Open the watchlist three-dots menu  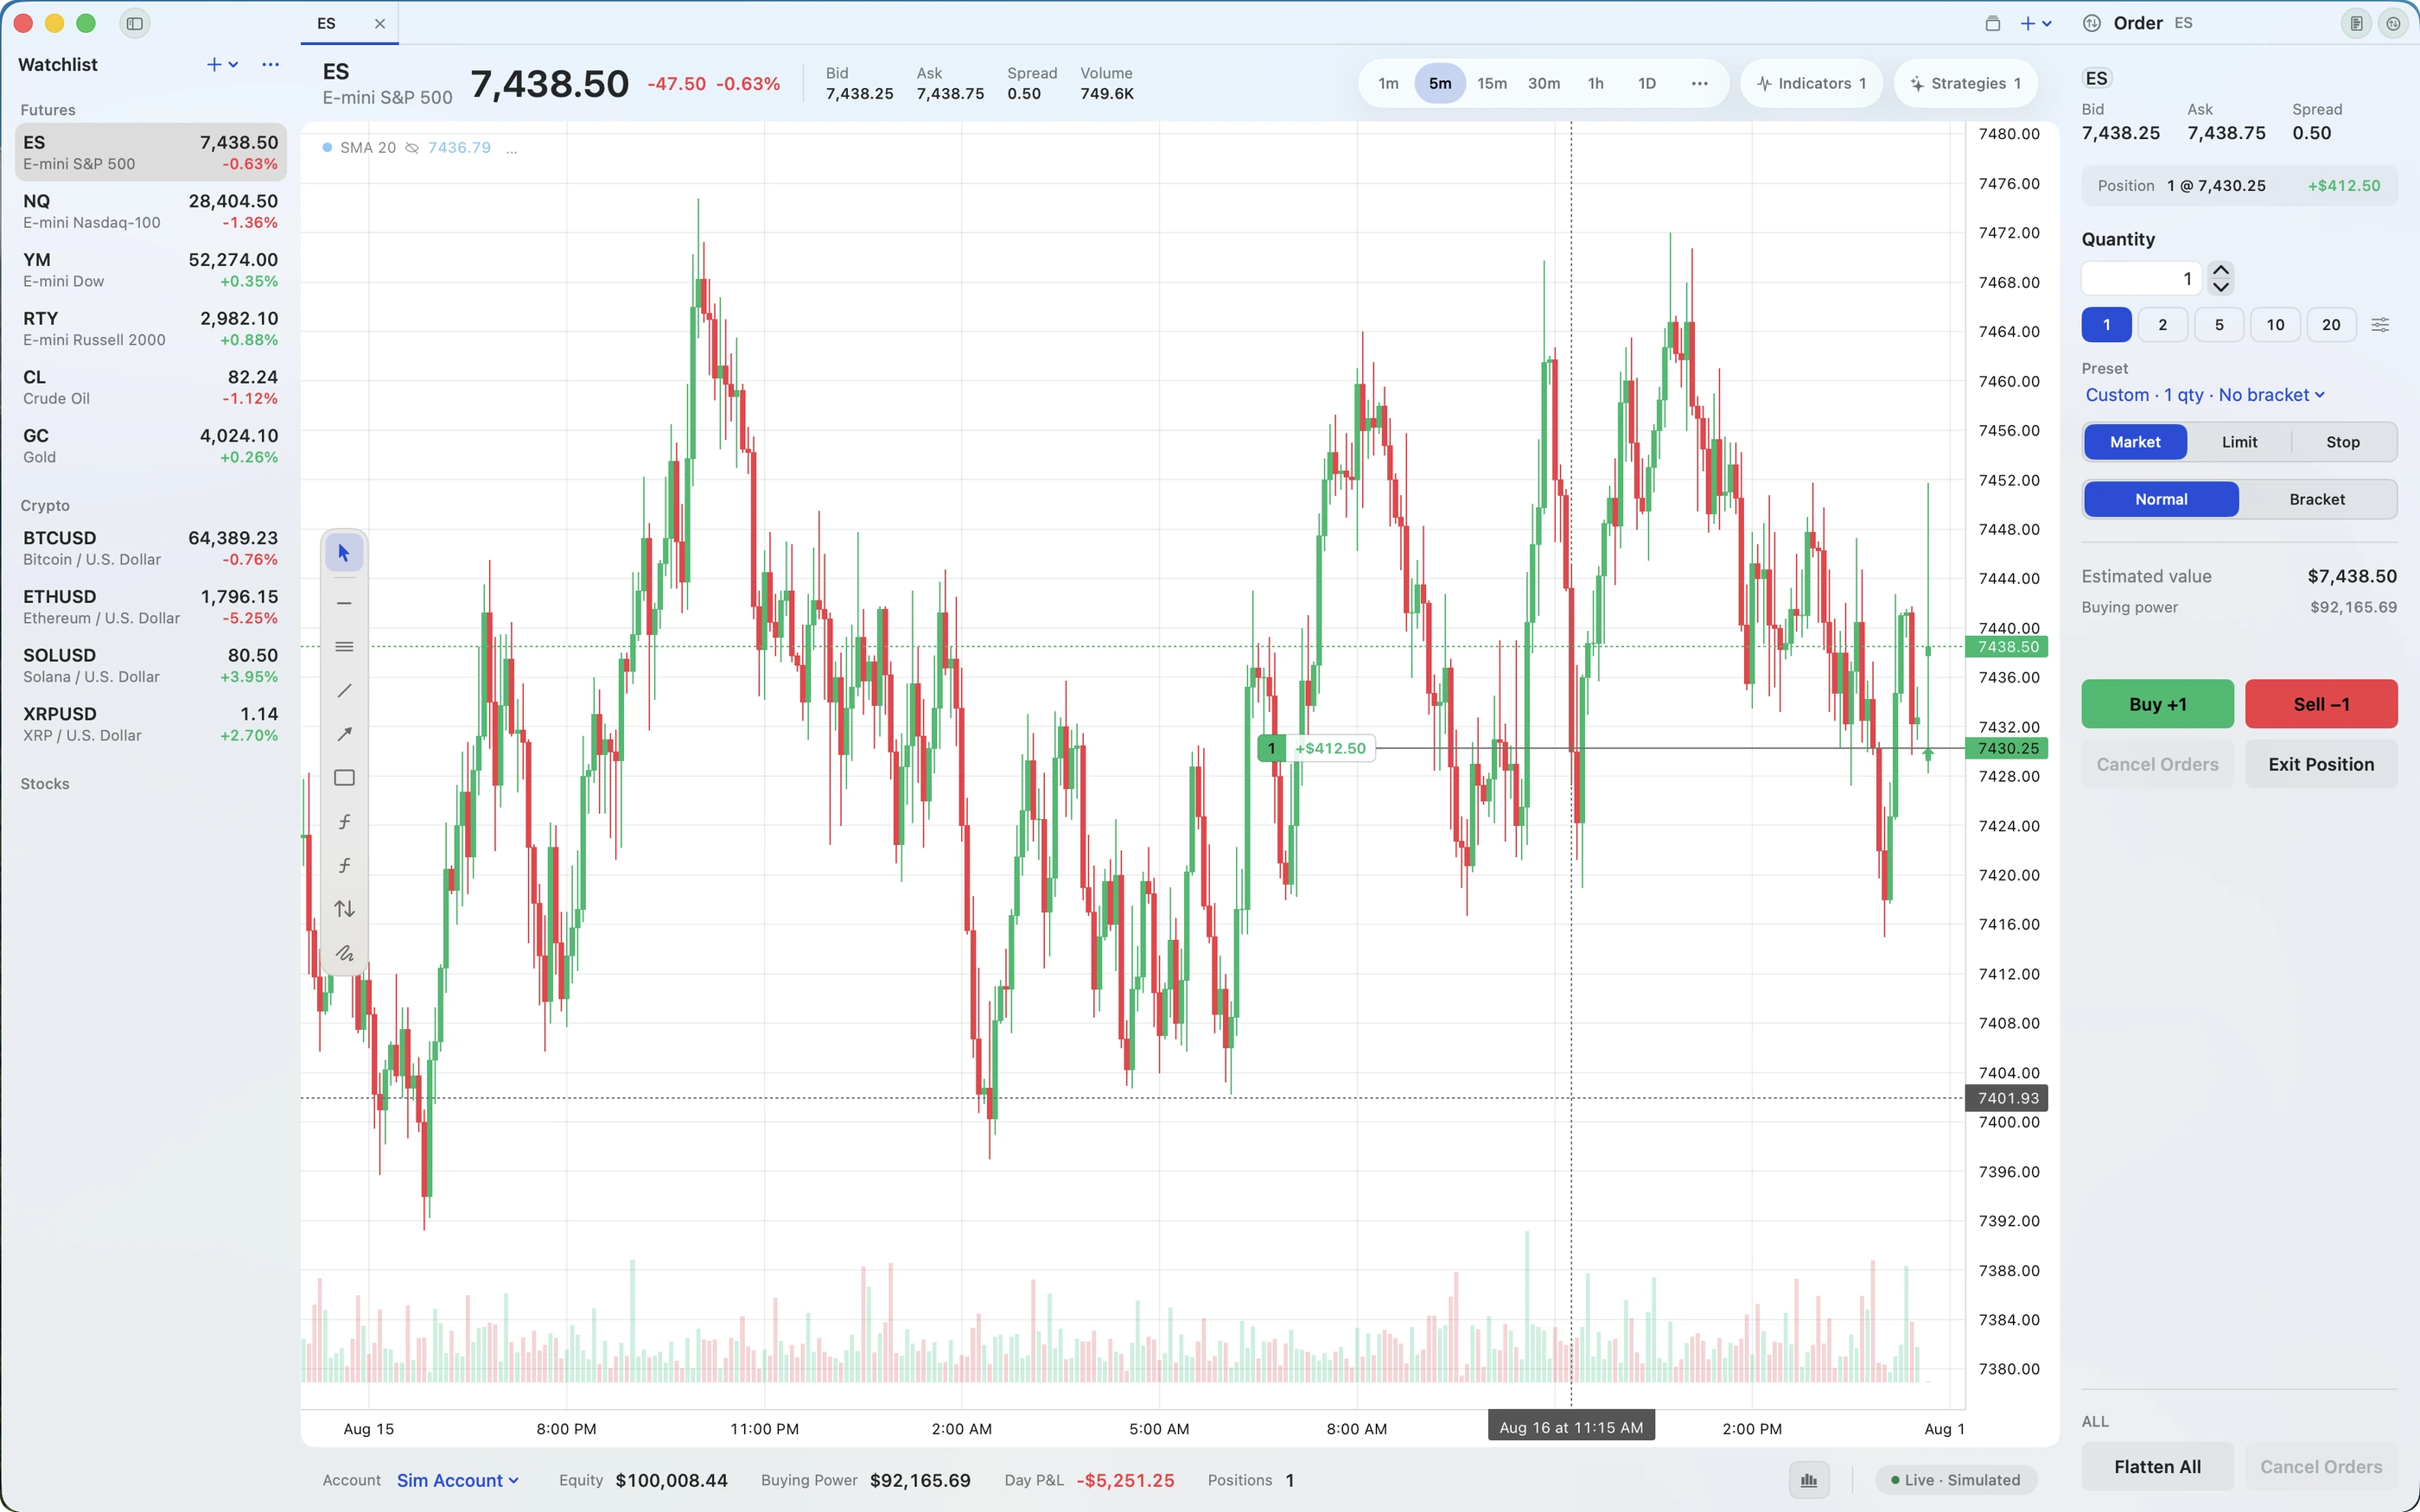270,65
